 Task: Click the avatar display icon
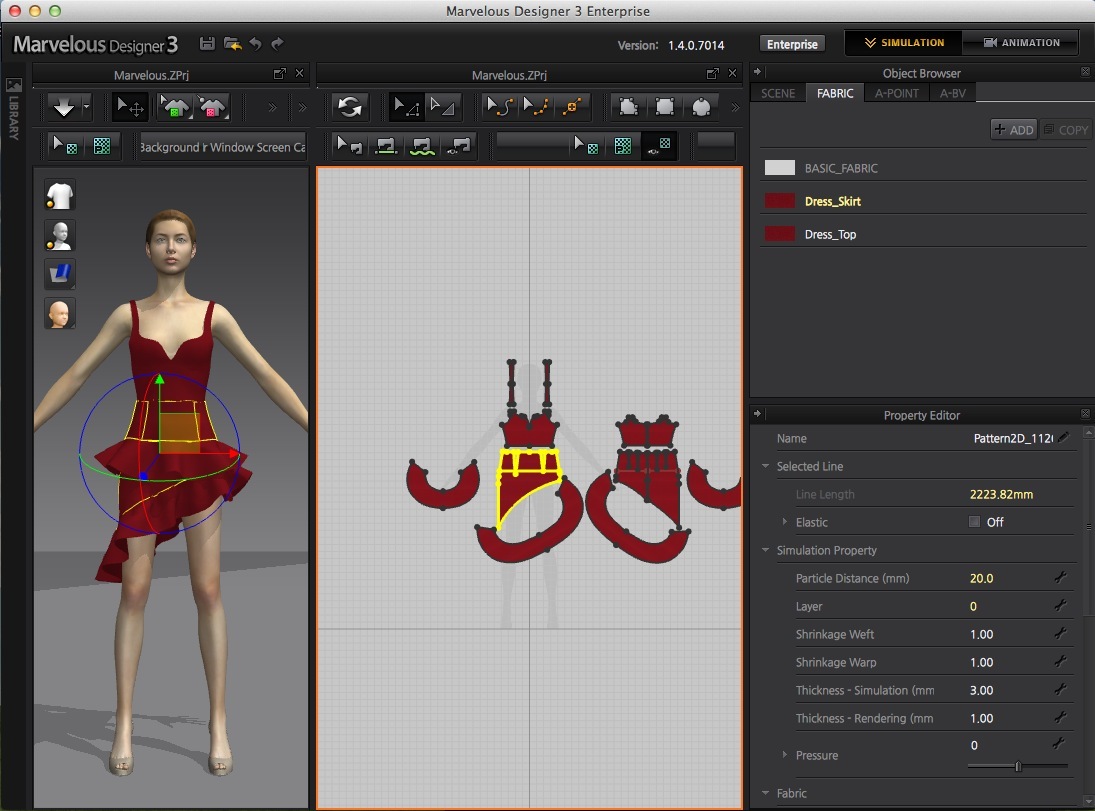click(60, 235)
